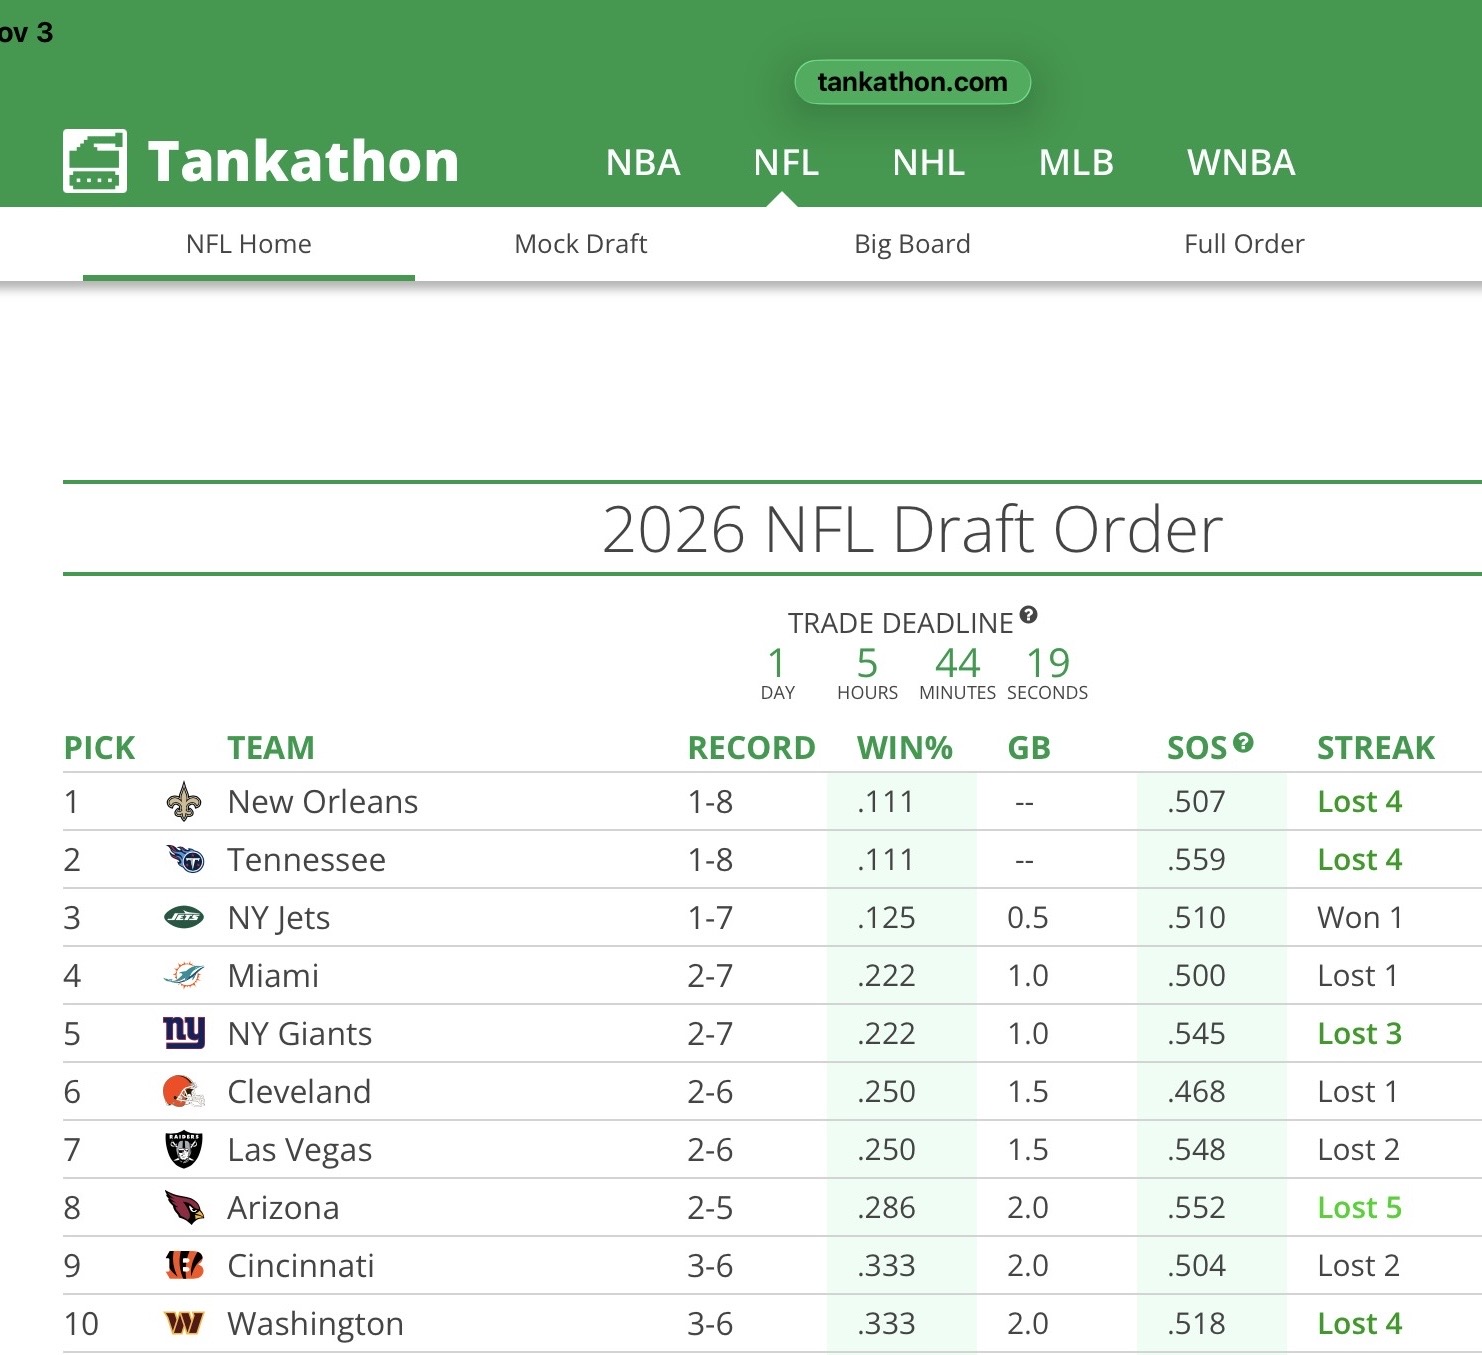The height and width of the screenshot is (1355, 1482).
Task: Click Arizona's .286 win percentage
Action: [x=886, y=1208]
